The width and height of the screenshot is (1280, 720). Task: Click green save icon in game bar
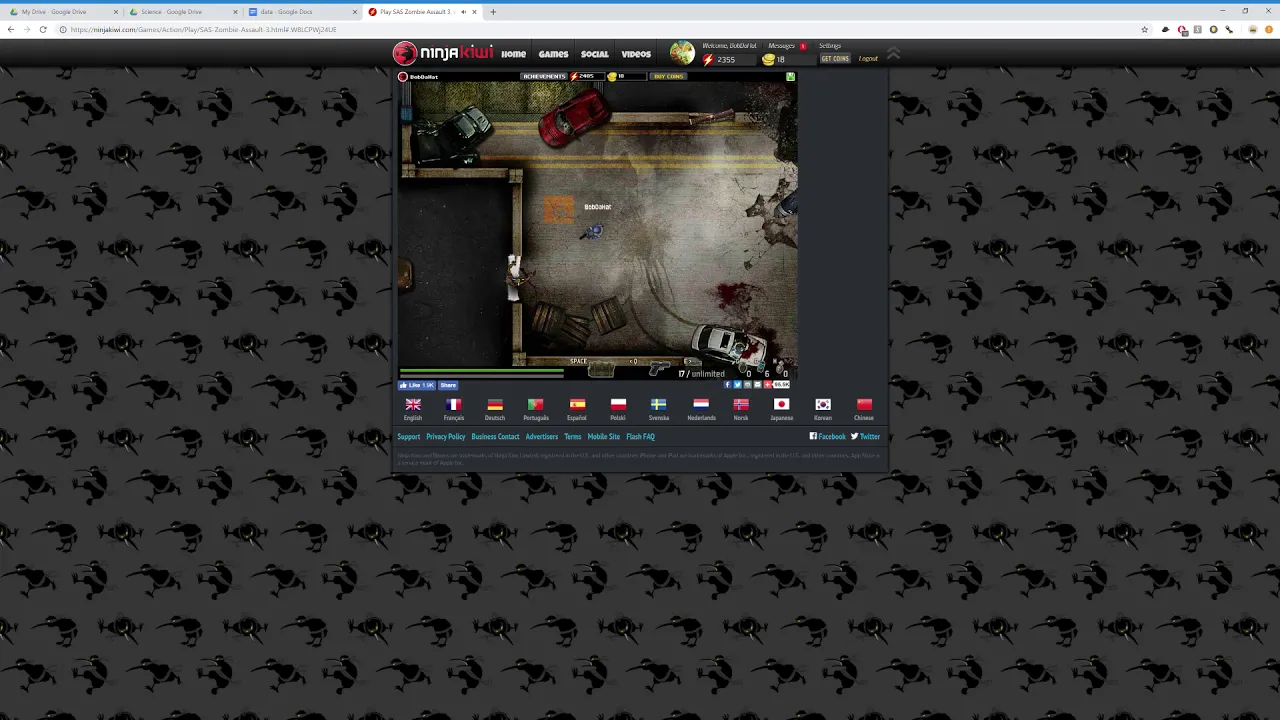(790, 77)
